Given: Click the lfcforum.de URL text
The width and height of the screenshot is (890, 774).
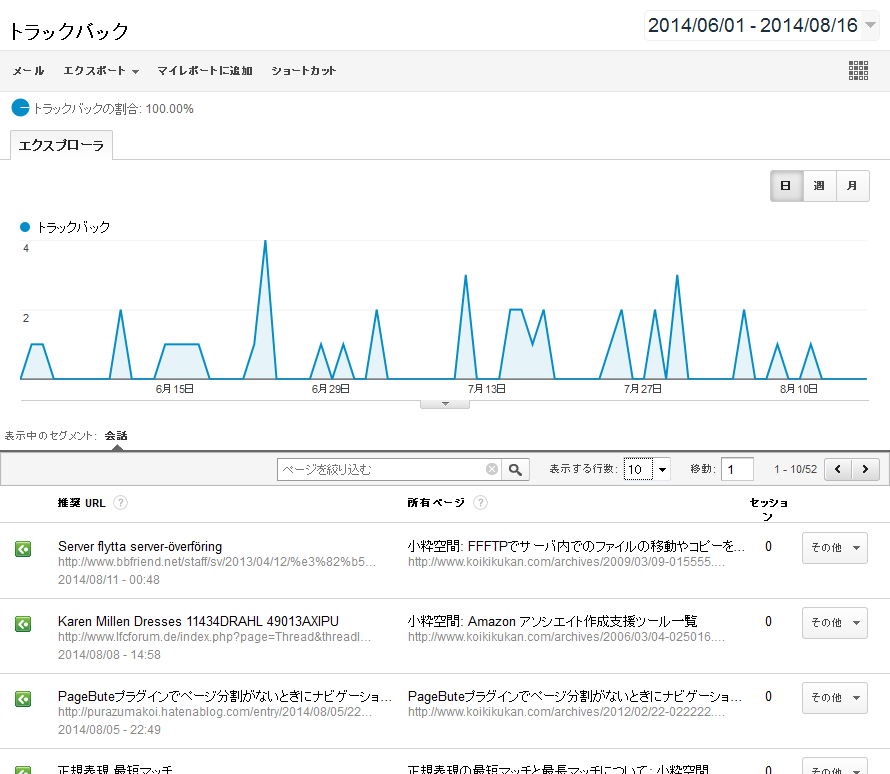Looking at the screenshot, I should click(215, 637).
